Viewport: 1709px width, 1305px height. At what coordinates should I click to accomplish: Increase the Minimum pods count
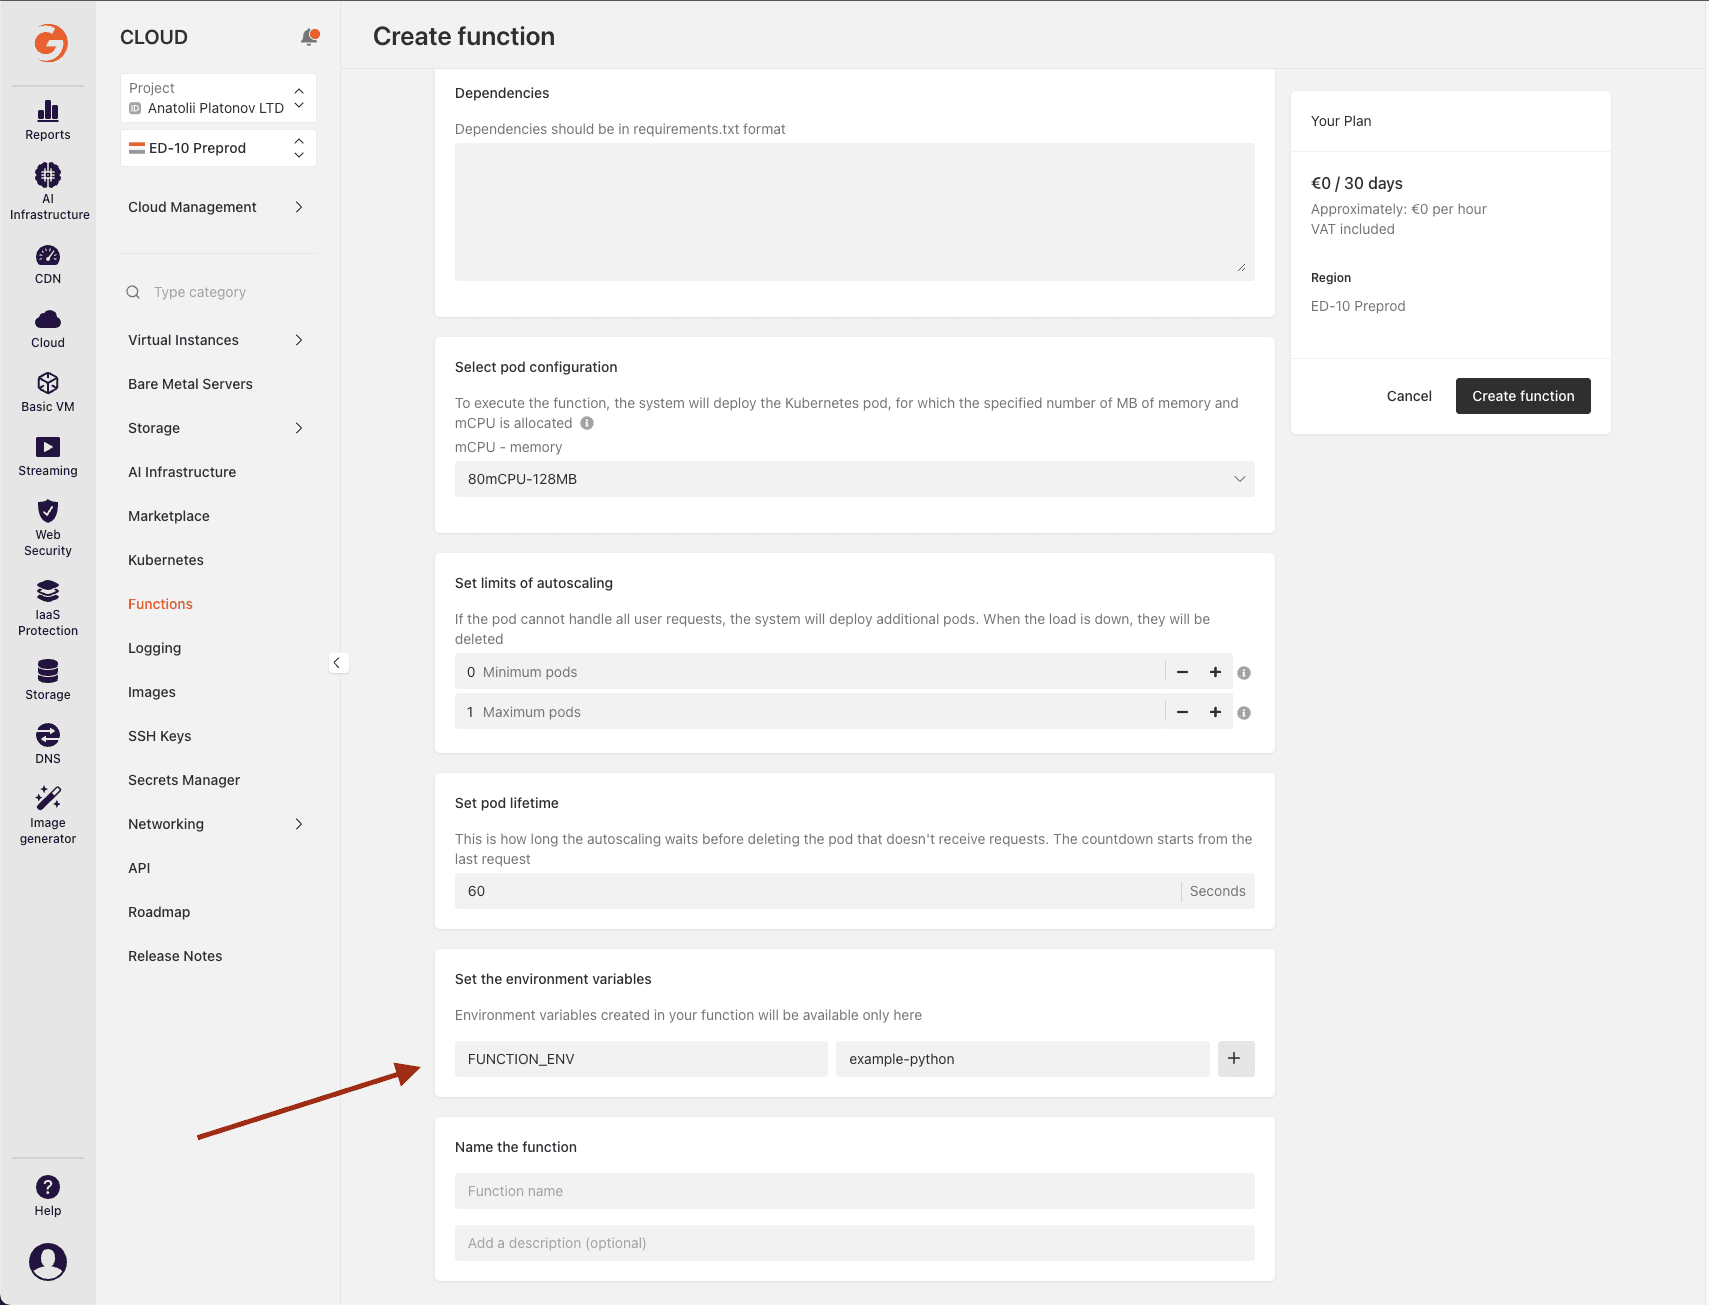coord(1215,672)
